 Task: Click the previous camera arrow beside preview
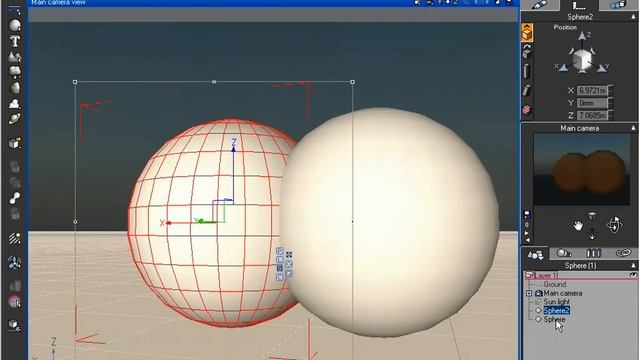tap(527, 240)
